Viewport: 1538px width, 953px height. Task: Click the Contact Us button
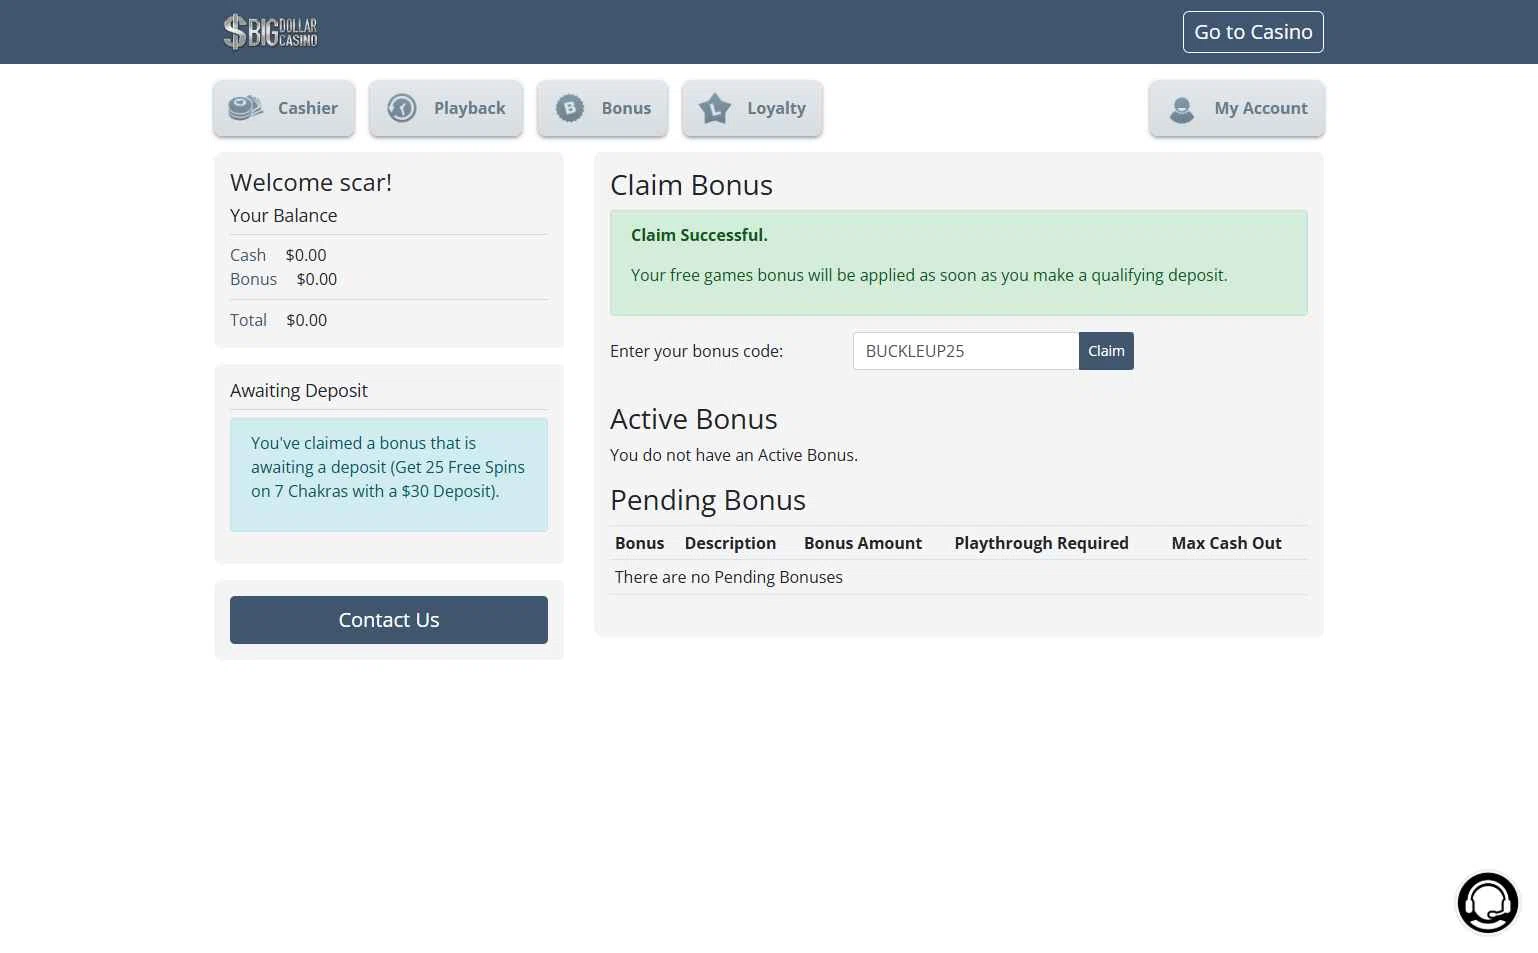pyautogui.click(x=389, y=620)
